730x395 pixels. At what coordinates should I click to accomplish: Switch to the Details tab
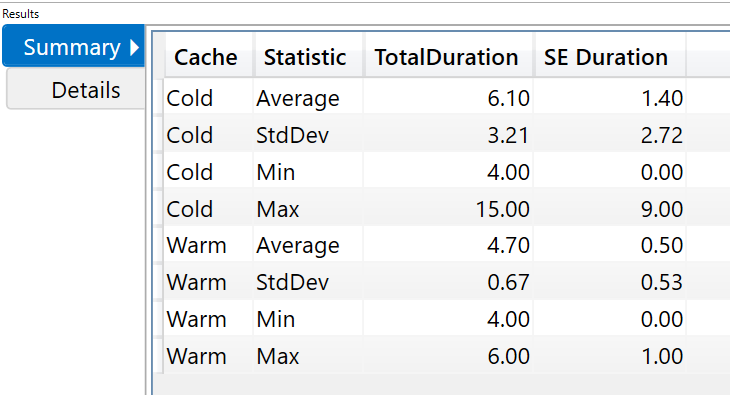coord(76,89)
